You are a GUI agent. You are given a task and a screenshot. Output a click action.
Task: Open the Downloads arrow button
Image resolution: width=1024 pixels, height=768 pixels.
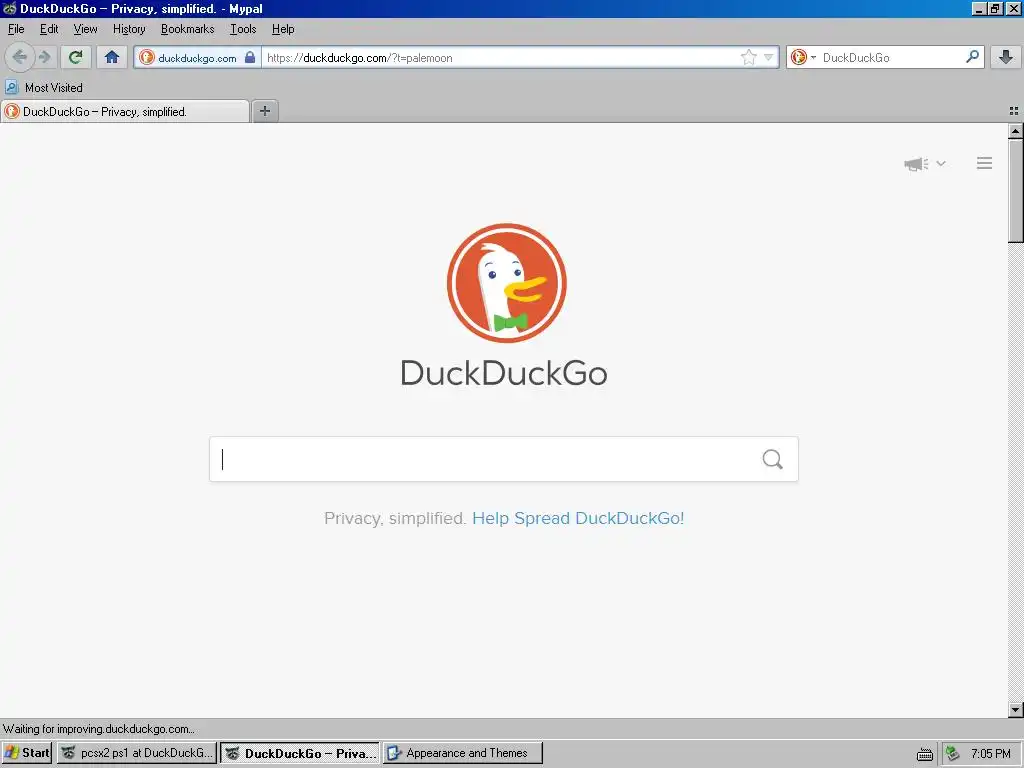pos(1006,57)
